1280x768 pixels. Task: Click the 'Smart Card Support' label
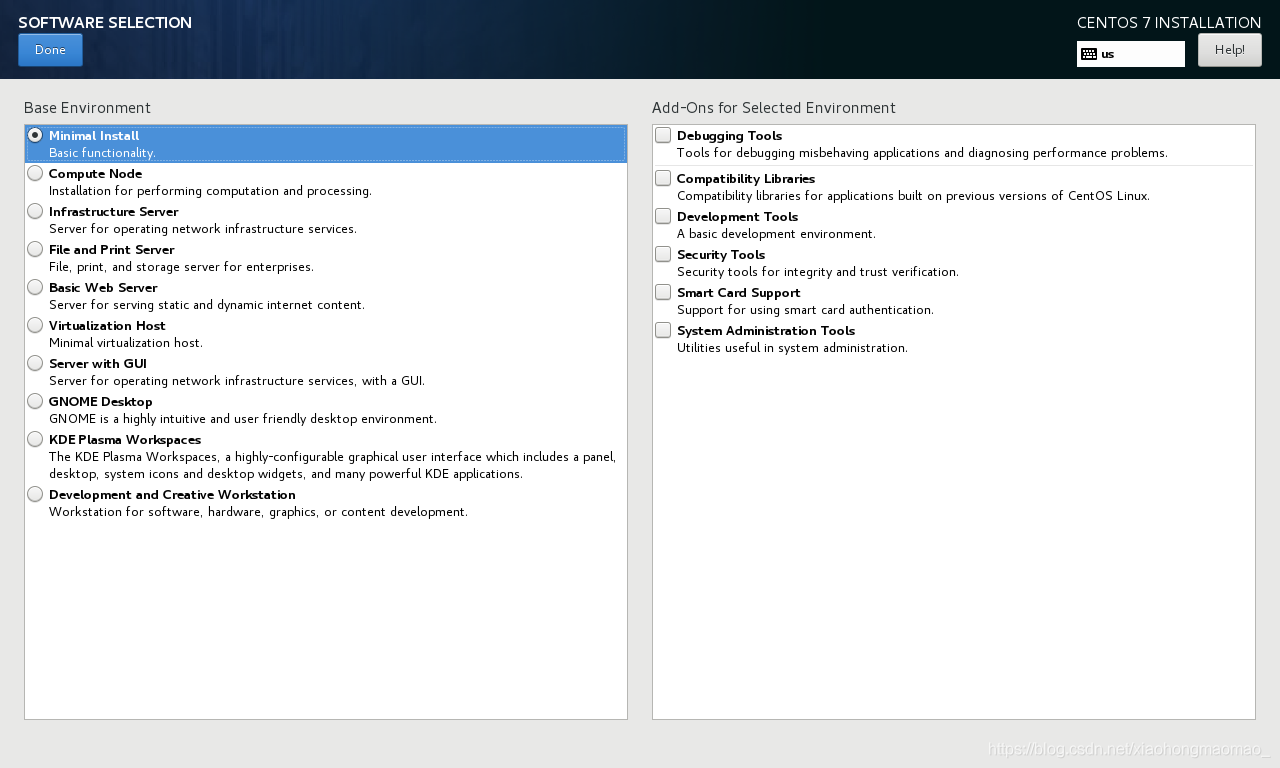point(739,293)
